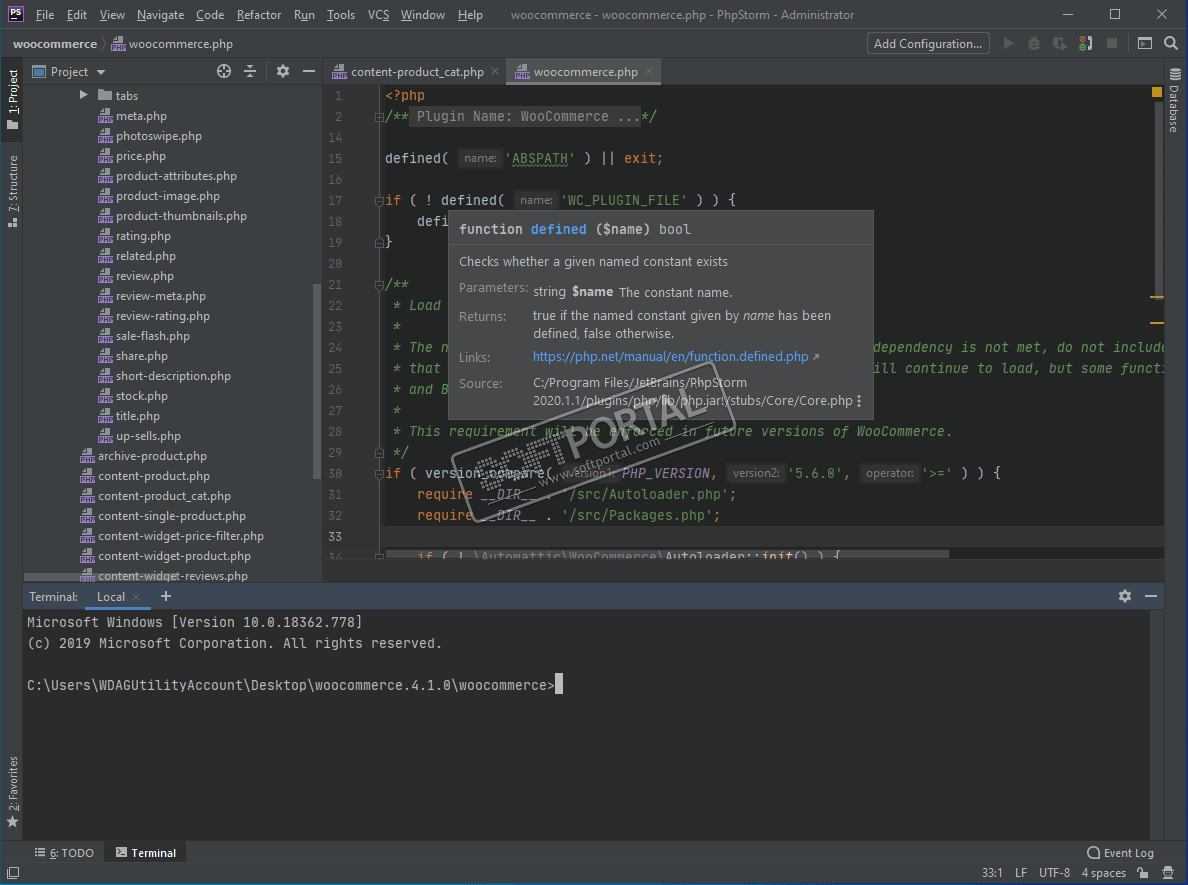Toggle the Favorites tool window stripe button
This screenshot has height=885, width=1188.
point(13,790)
